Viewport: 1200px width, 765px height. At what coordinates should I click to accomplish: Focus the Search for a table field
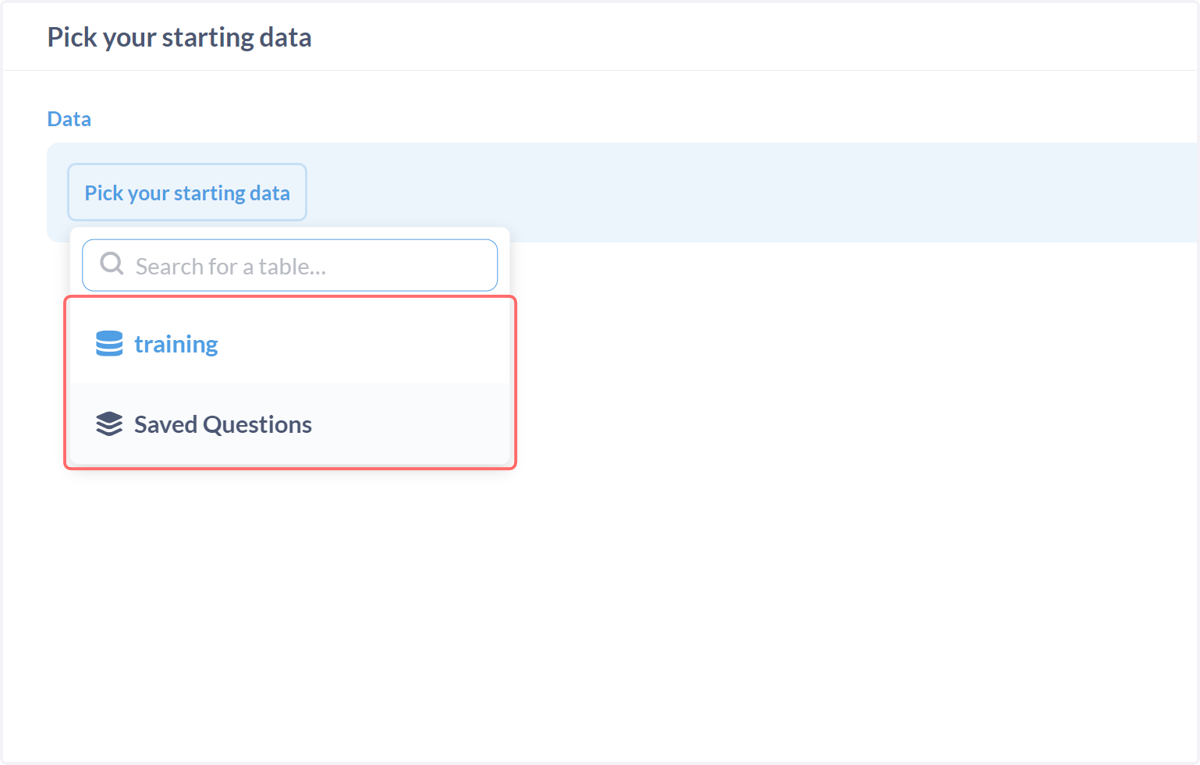(290, 265)
